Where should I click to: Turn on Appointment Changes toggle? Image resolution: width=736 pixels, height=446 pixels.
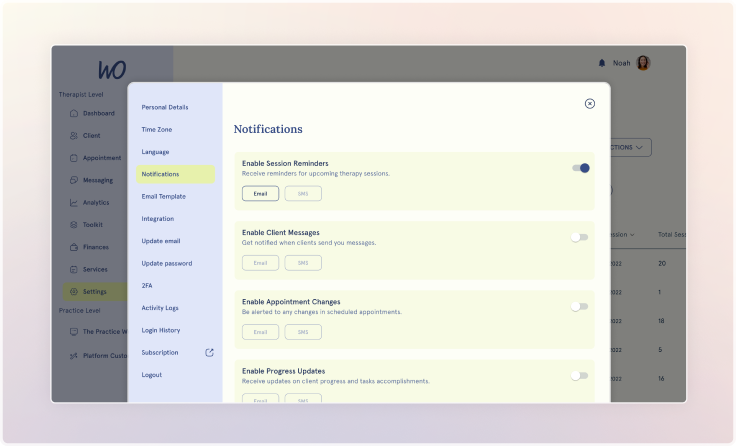click(x=580, y=306)
